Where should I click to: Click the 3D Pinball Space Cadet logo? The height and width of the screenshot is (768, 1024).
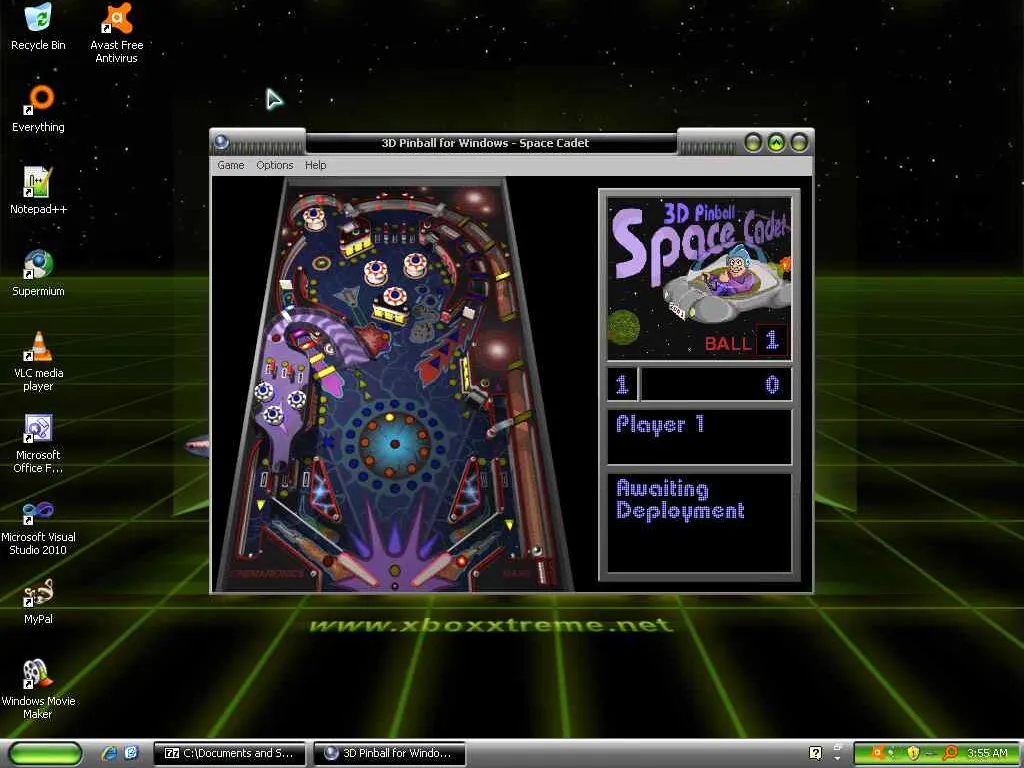point(699,278)
